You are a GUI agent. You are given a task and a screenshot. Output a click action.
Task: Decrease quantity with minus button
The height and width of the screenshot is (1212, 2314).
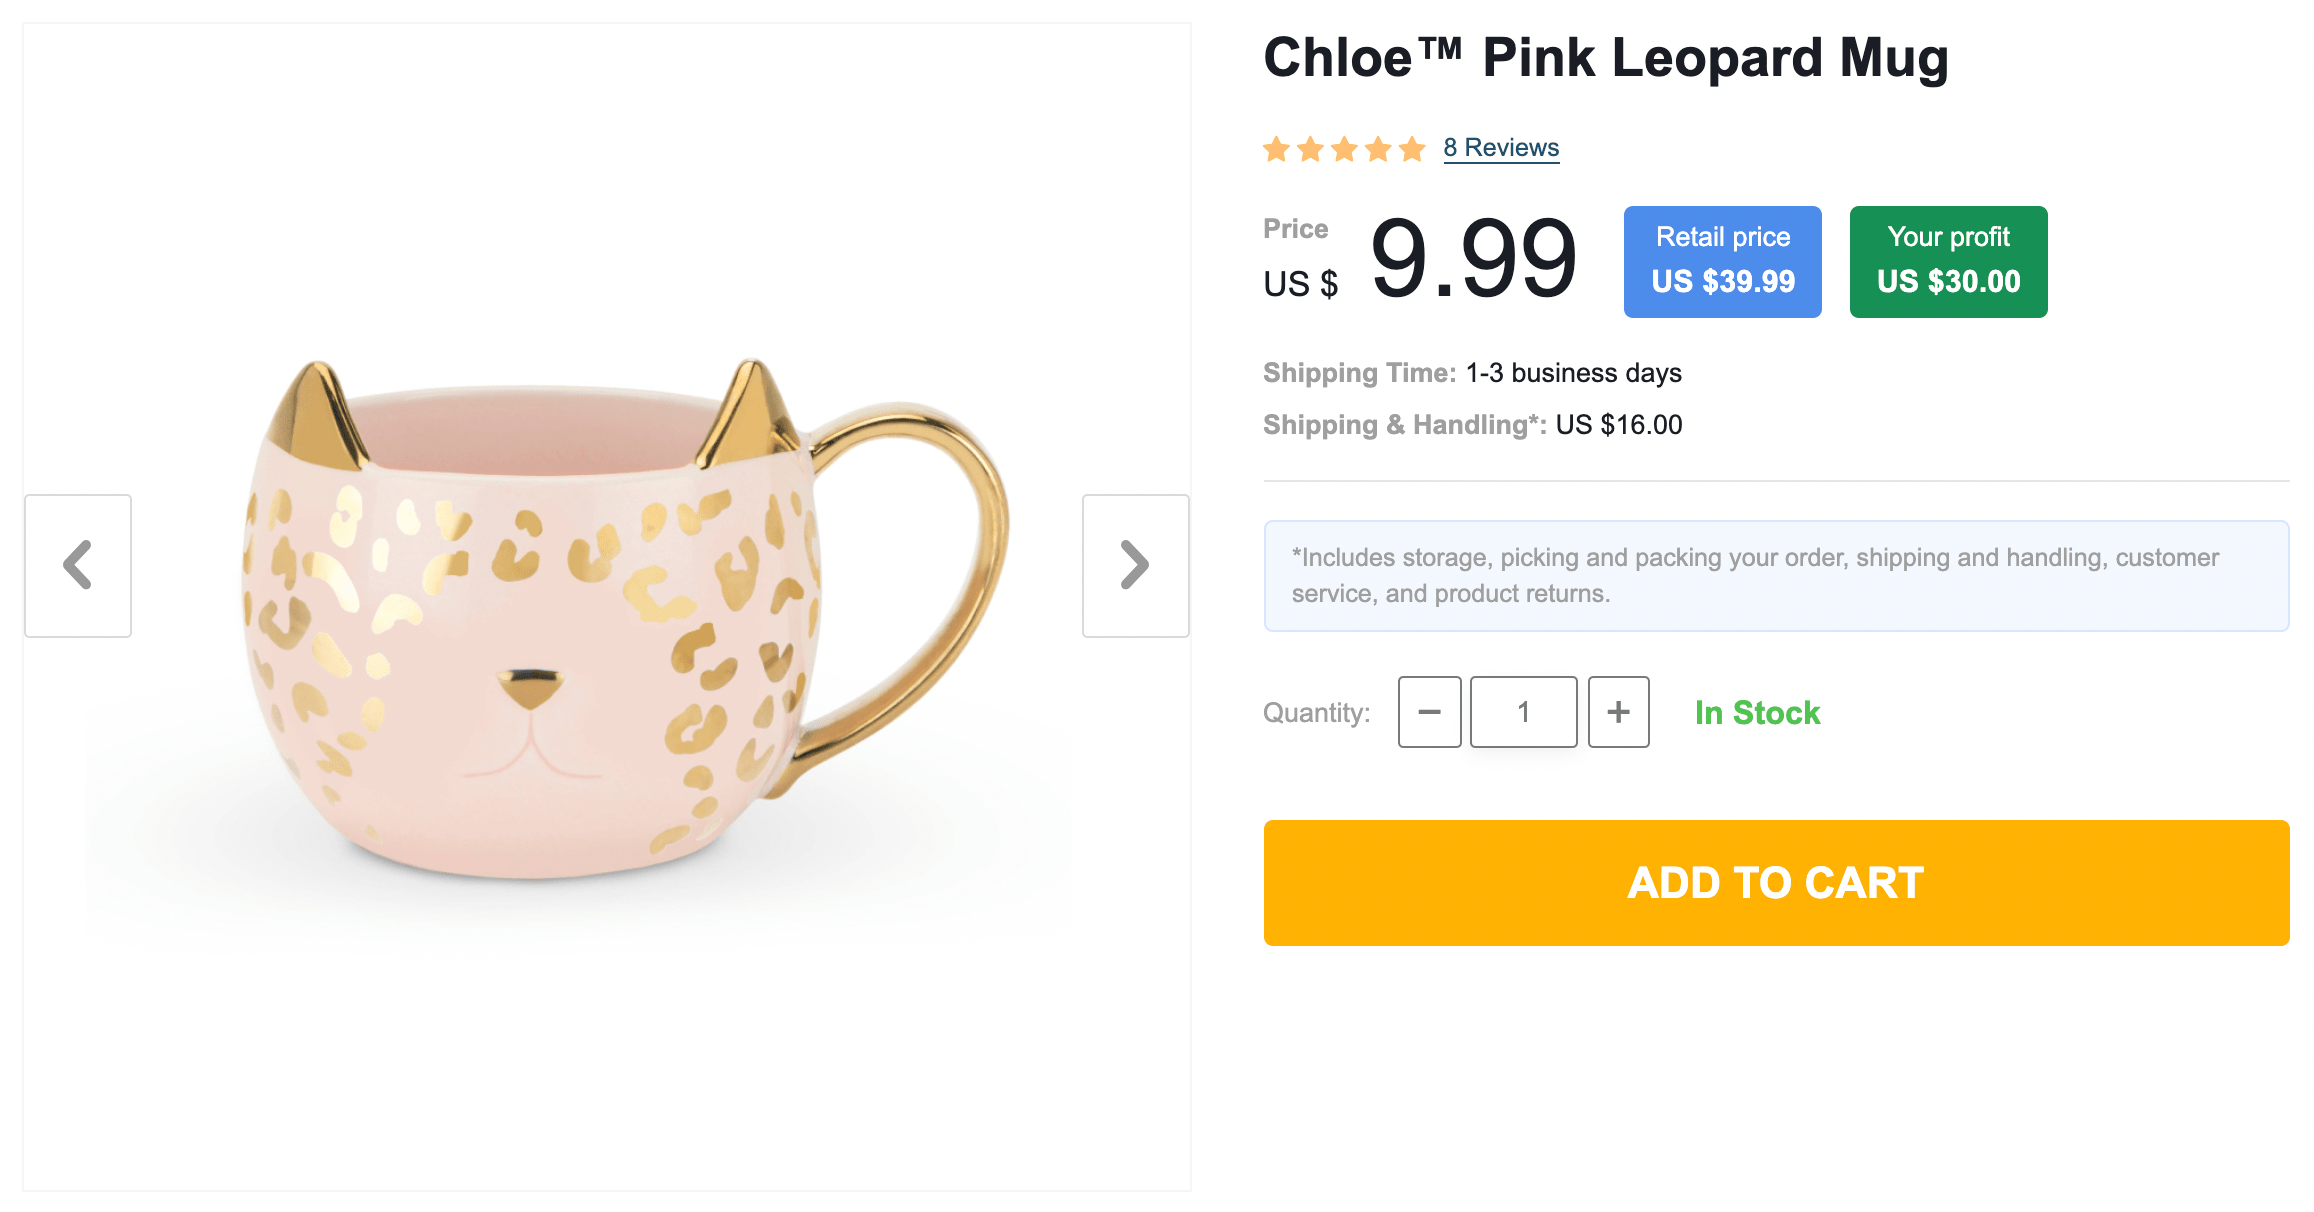[1429, 712]
